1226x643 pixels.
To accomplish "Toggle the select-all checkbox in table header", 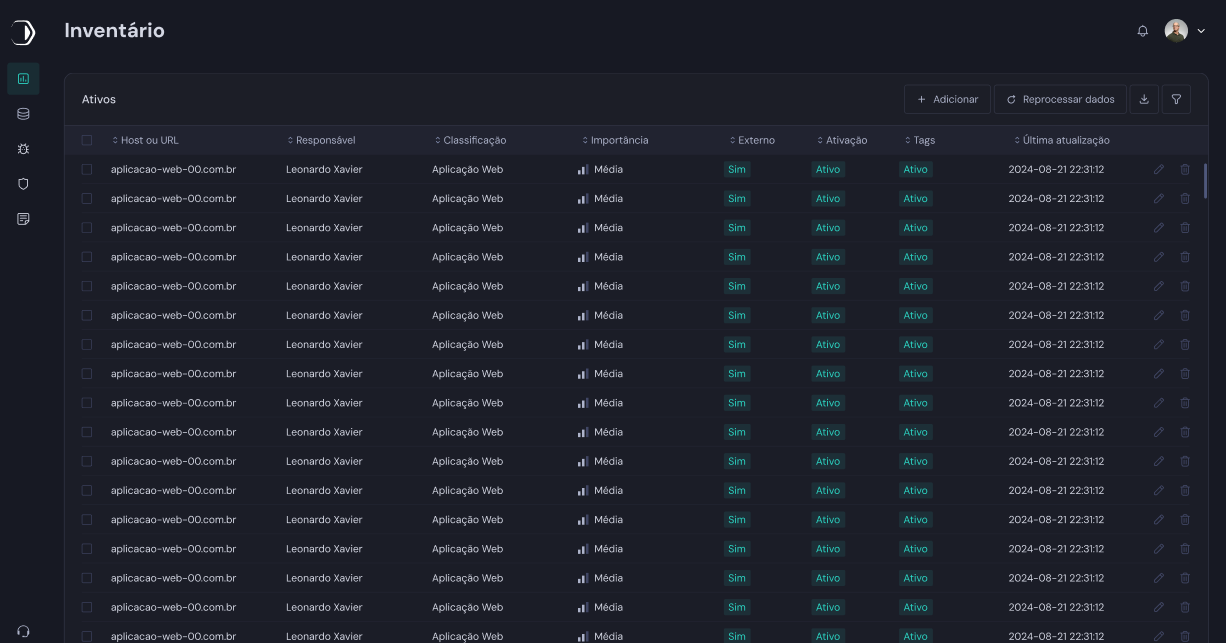I will tap(87, 141).
